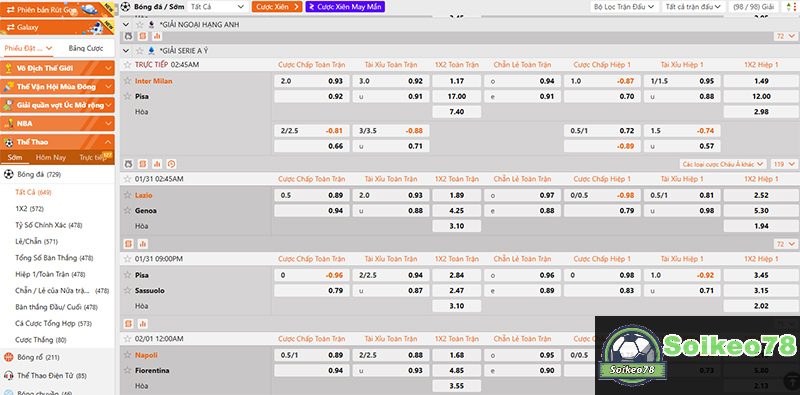This screenshot has height=395, width=800.
Task: Expand the Thế Vận Hội Mùa Đông sidebar section
Action: pos(57,87)
